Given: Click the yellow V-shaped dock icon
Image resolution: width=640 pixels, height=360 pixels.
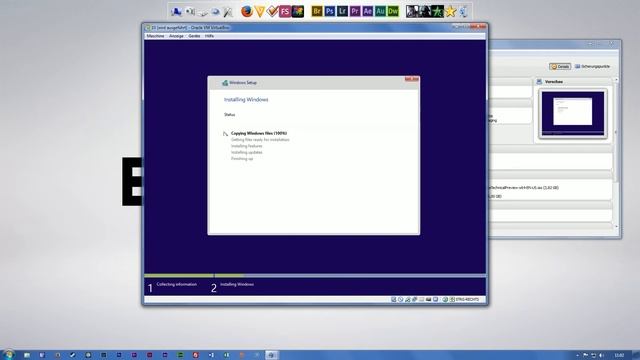Looking at the screenshot, I should [260, 11].
